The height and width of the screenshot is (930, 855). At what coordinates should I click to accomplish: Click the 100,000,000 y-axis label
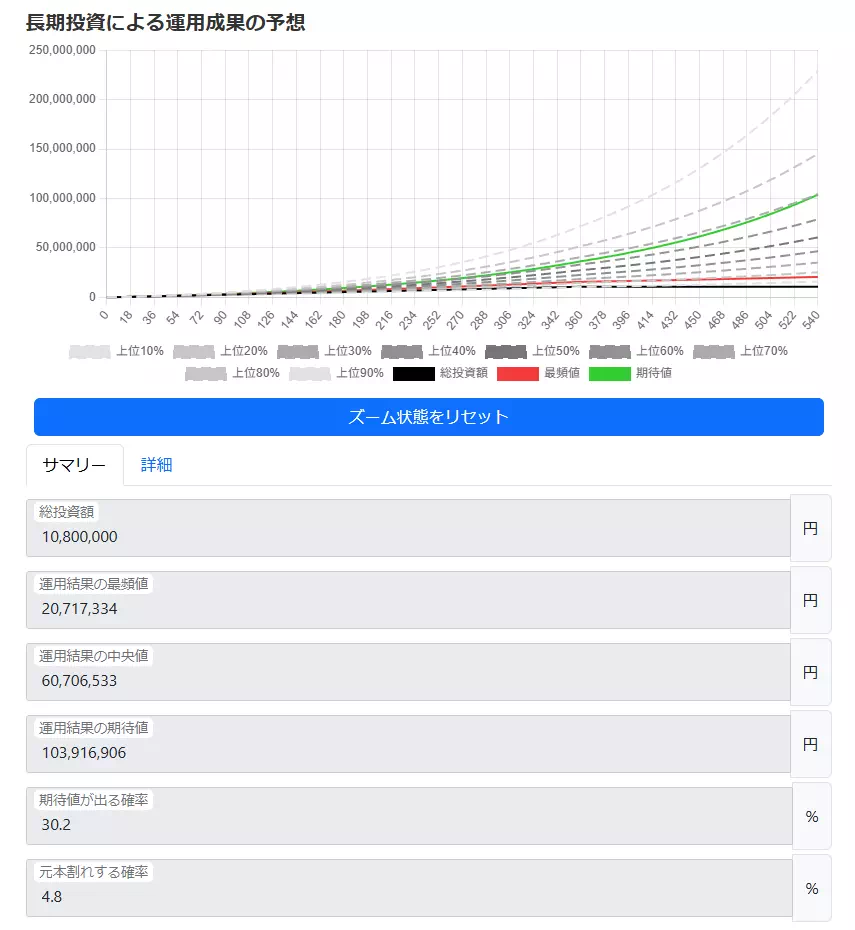point(62,198)
